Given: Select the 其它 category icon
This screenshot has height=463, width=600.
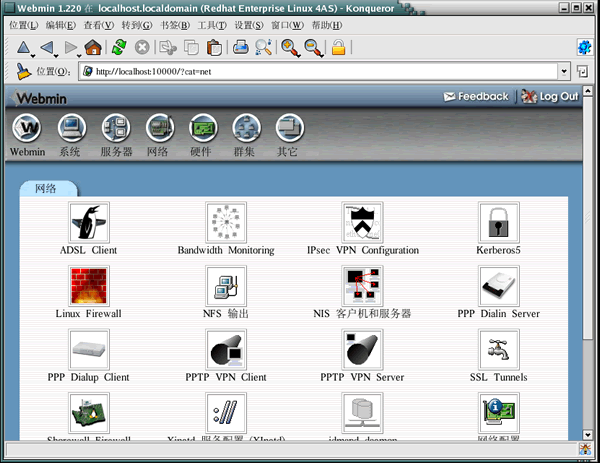Looking at the screenshot, I should (x=290, y=128).
